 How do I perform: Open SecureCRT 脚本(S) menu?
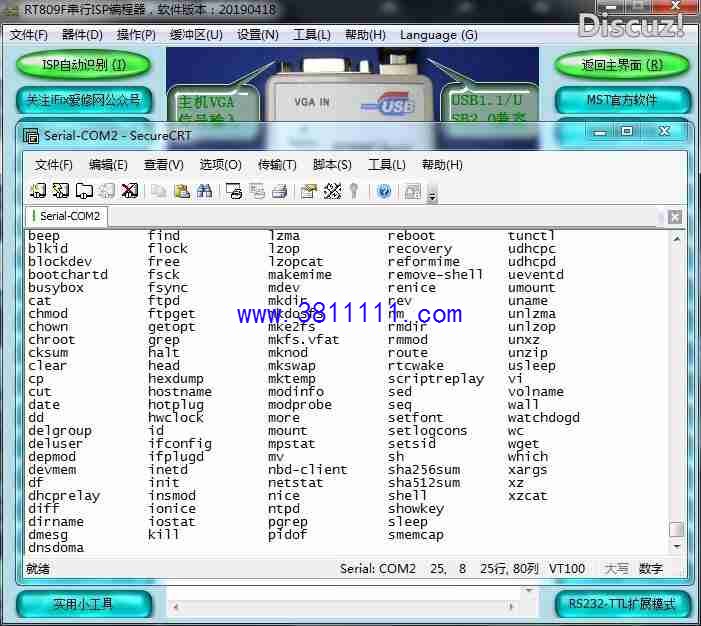tap(332, 165)
